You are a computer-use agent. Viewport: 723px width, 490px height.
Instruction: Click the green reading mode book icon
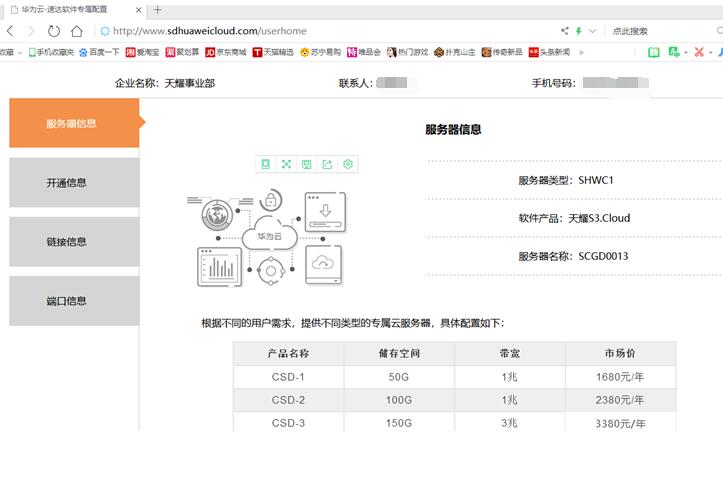click(653, 52)
